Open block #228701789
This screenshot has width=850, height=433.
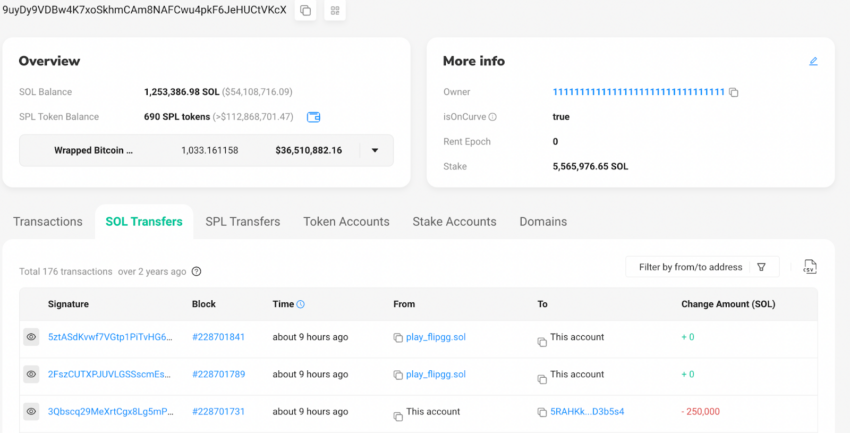point(218,374)
